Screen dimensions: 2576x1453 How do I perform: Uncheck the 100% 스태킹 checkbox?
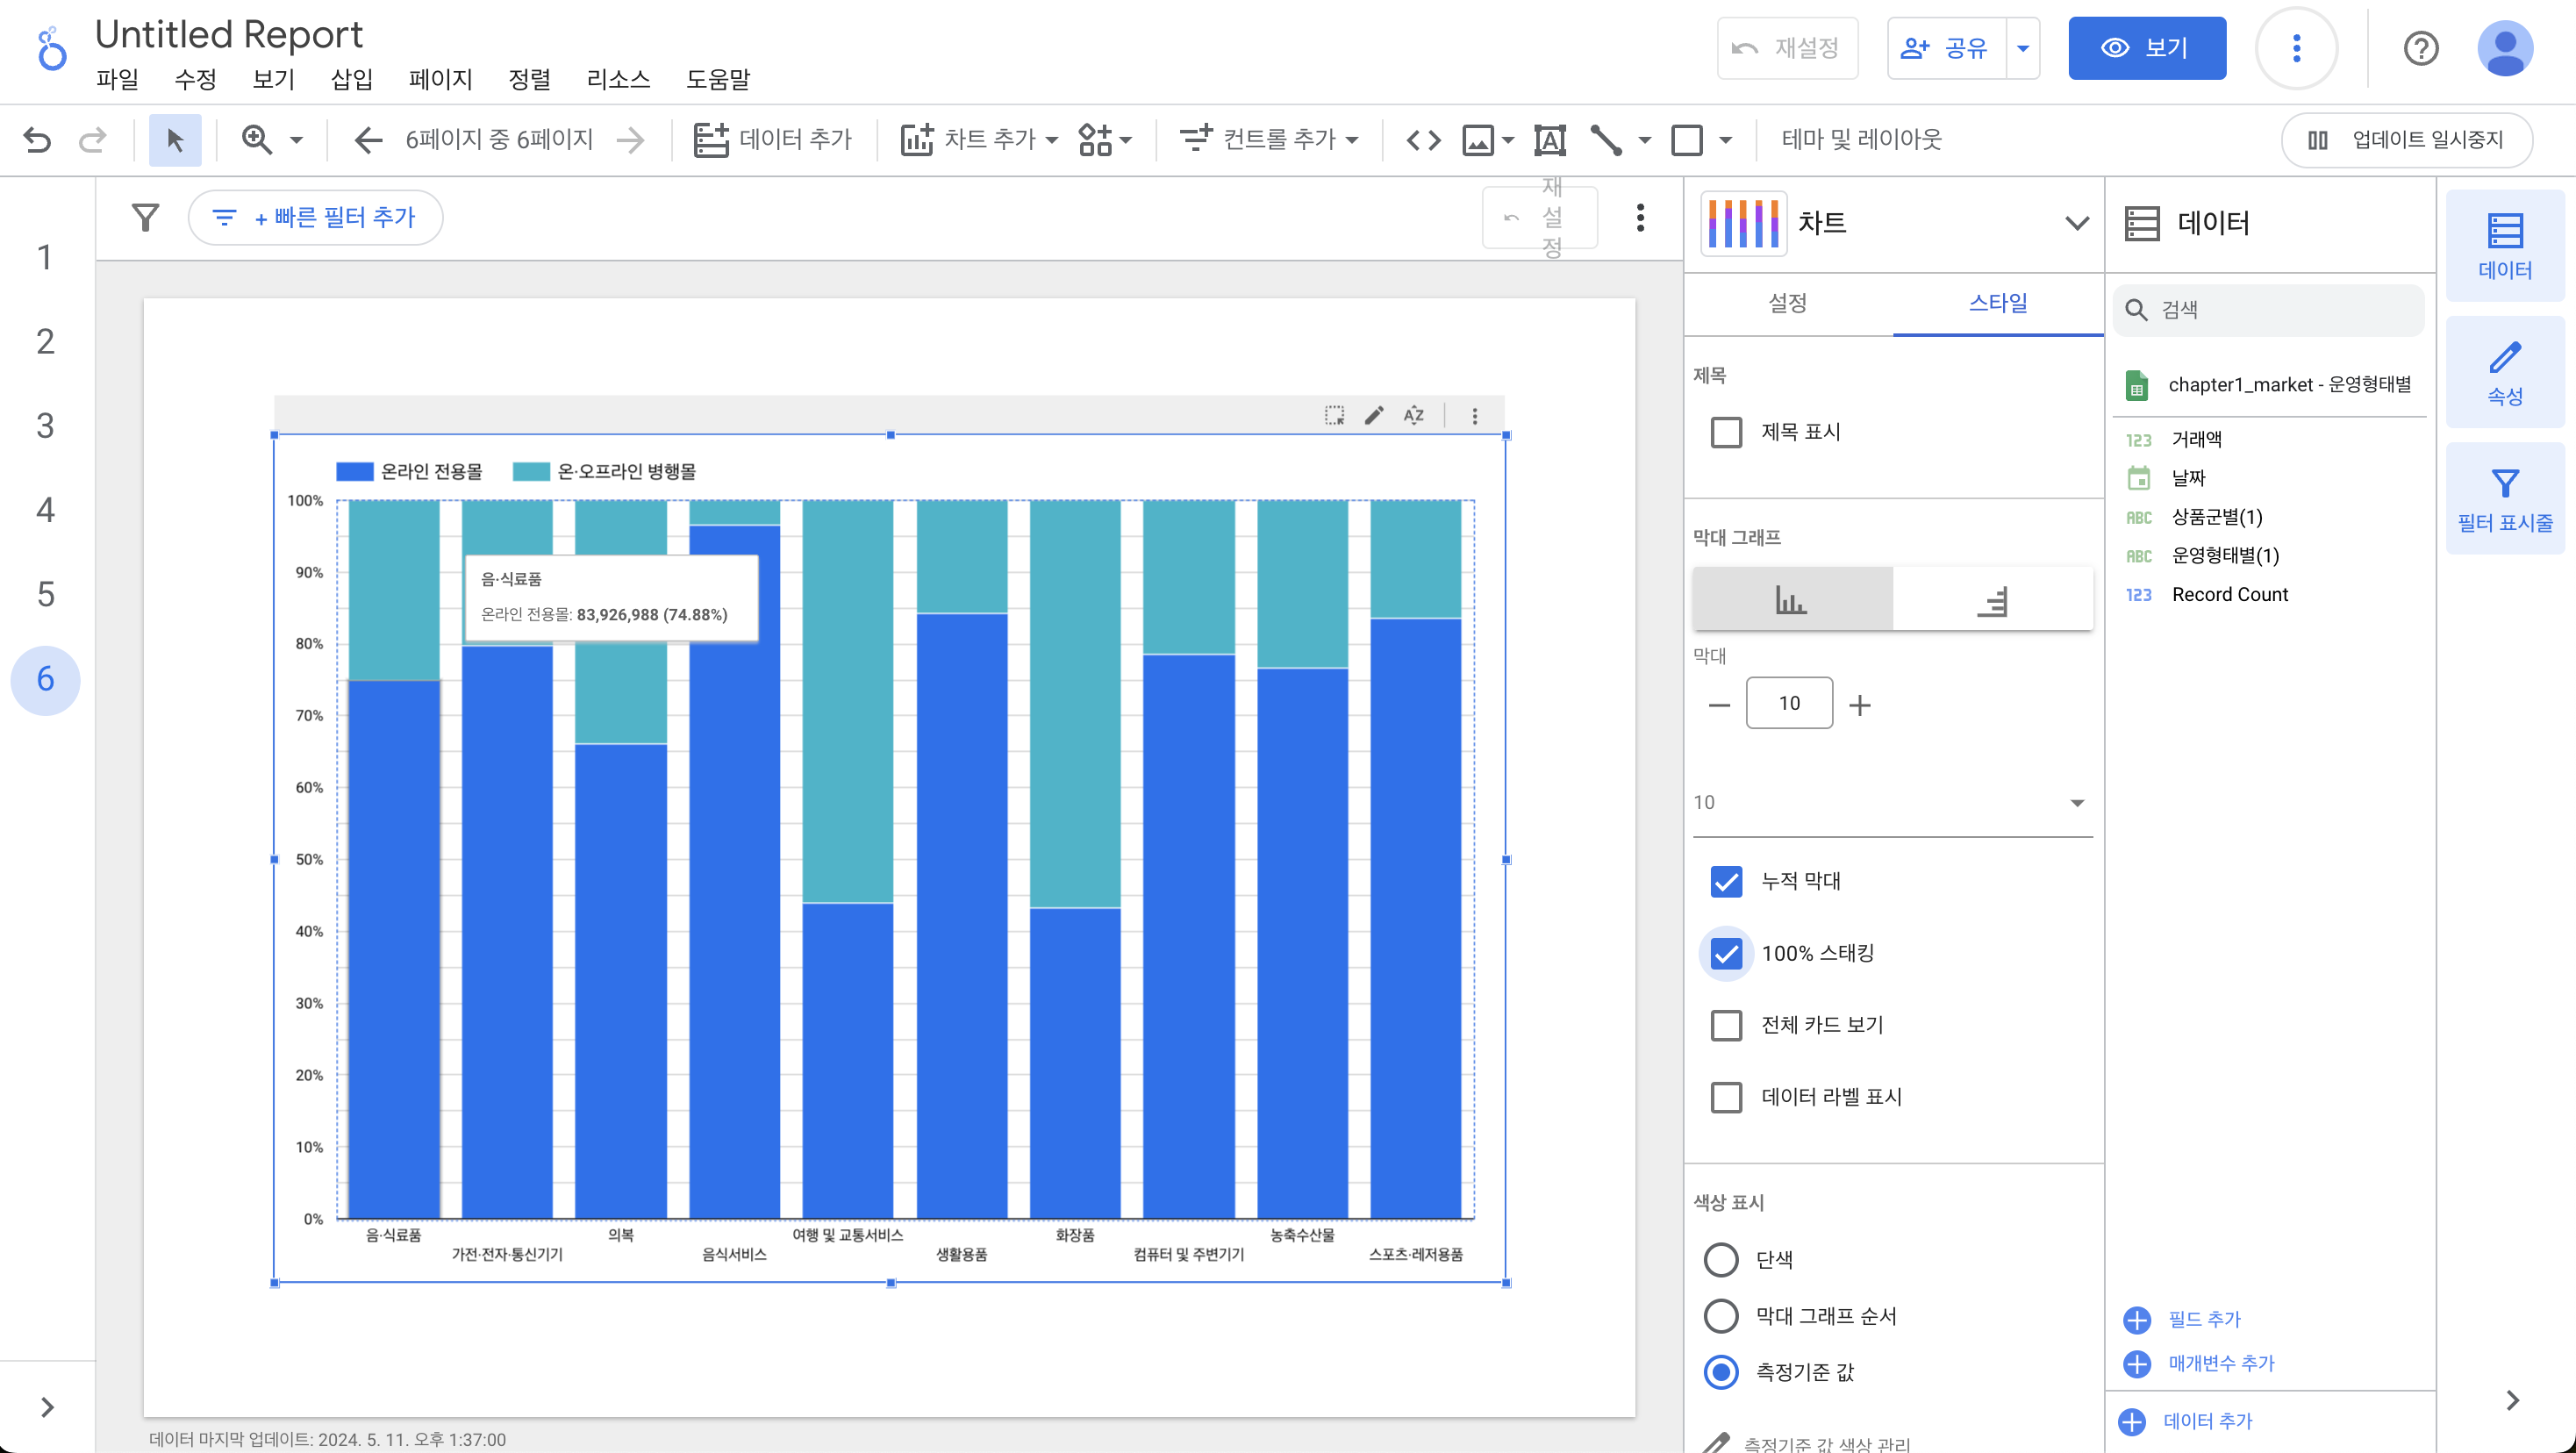(1726, 953)
